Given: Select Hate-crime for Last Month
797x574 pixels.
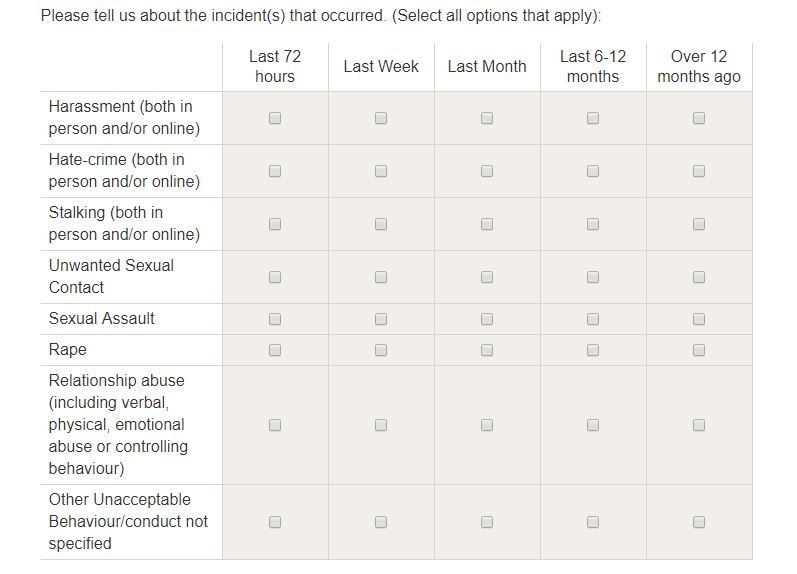Looking at the screenshot, I should 487,171.
